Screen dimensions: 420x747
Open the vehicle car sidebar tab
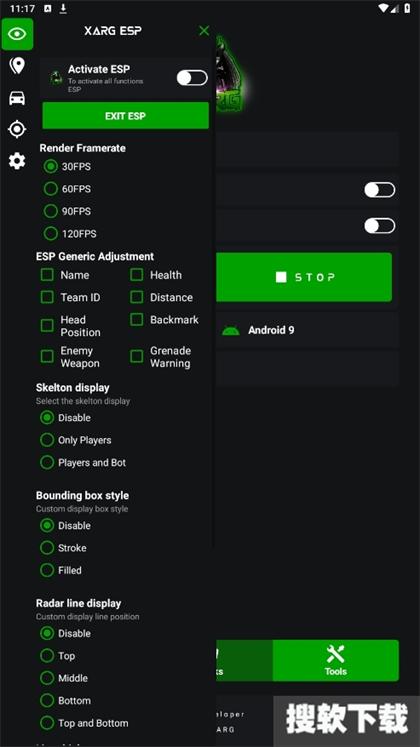tap(17, 98)
